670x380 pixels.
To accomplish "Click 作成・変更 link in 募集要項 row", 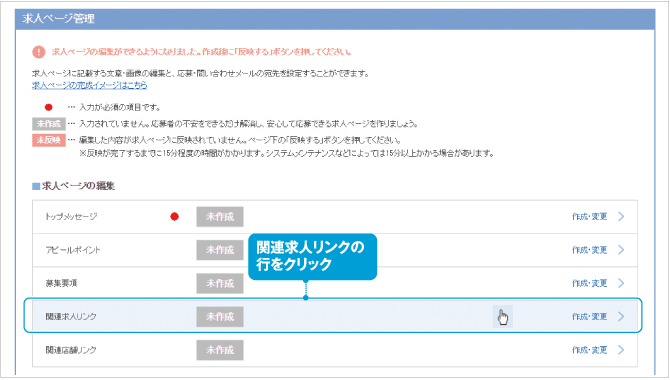I will 589,283.
